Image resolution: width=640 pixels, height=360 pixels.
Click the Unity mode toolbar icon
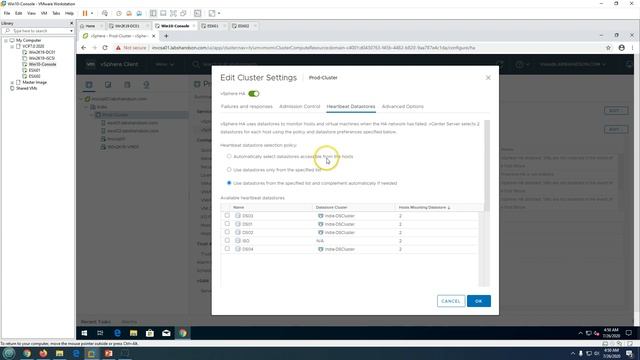pyautogui.click(x=183, y=13)
